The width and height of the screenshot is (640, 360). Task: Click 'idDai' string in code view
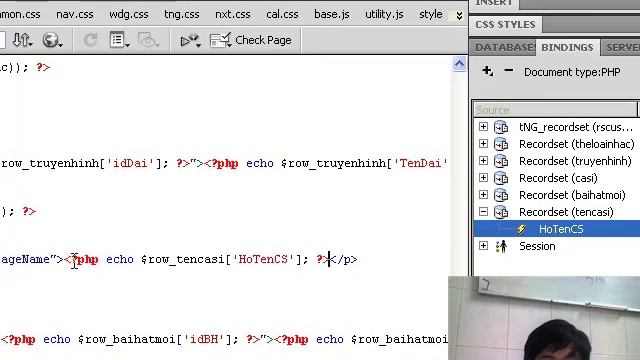coord(130,164)
